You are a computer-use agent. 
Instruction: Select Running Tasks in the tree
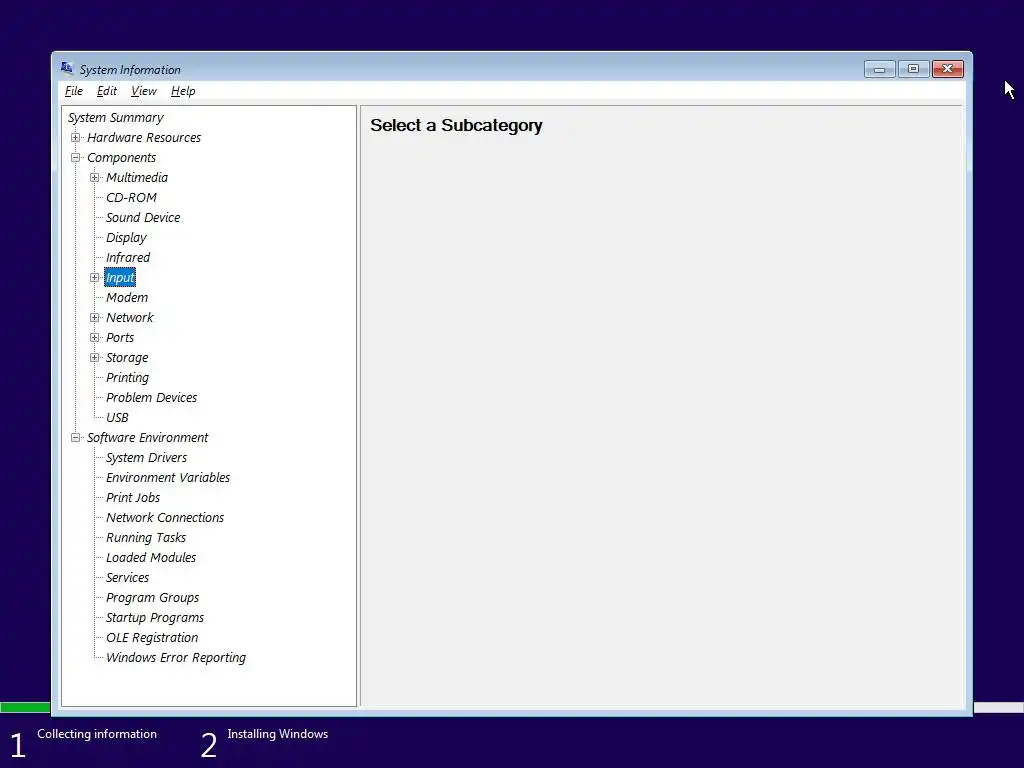(146, 537)
